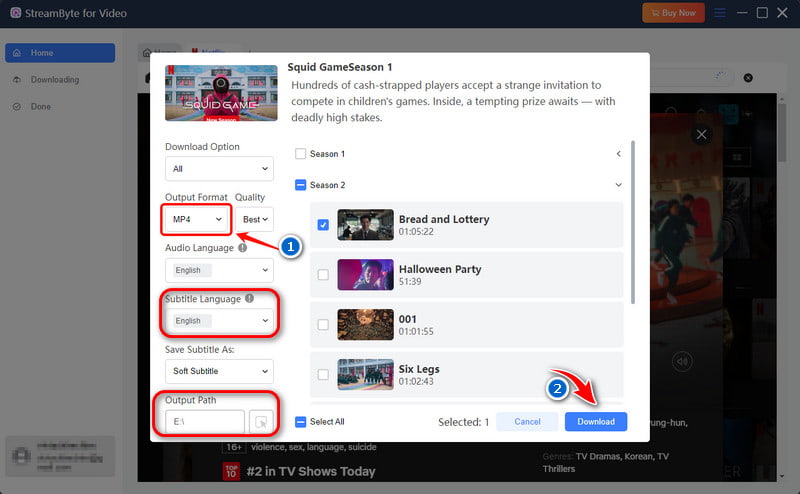Click the black clear icon in address bar
Image resolution: width=800 pixels, height=494 pixels.
coord(748,78)
